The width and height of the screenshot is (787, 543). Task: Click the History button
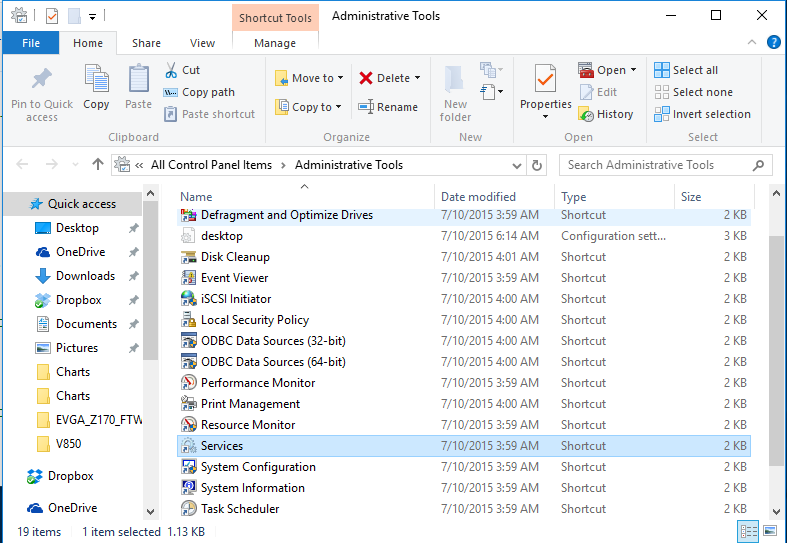pos(606,114)
